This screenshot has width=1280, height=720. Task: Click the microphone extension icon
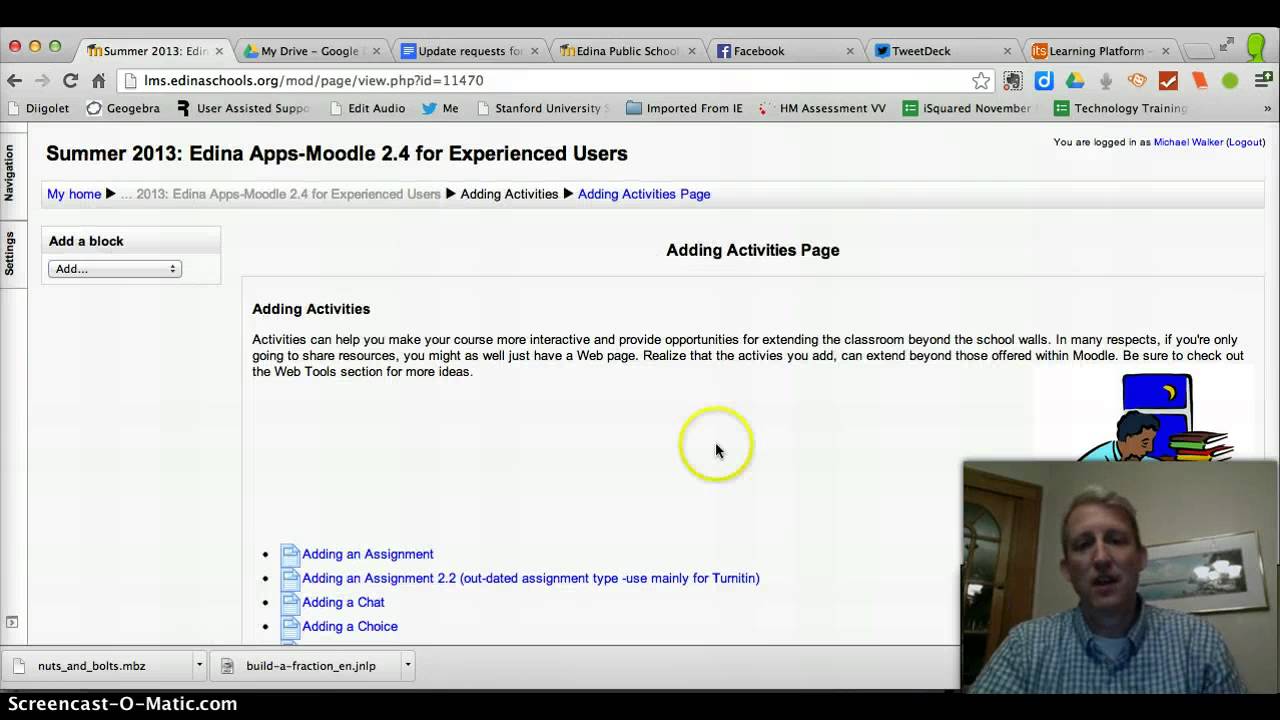(1106, 81)
